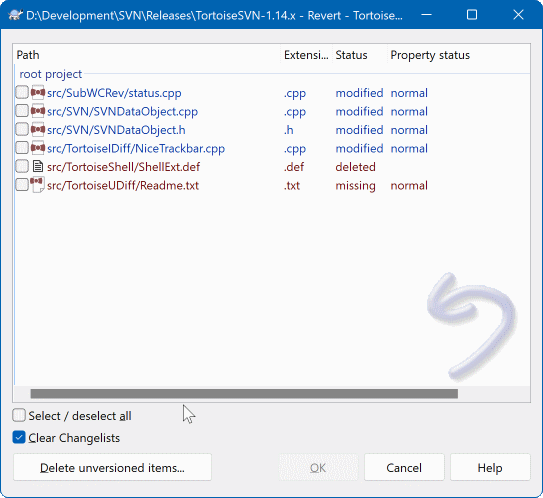Click the file icon for Readme.txt
The height and width of the screenshot is (498, 543).
[x=38, y=185]
